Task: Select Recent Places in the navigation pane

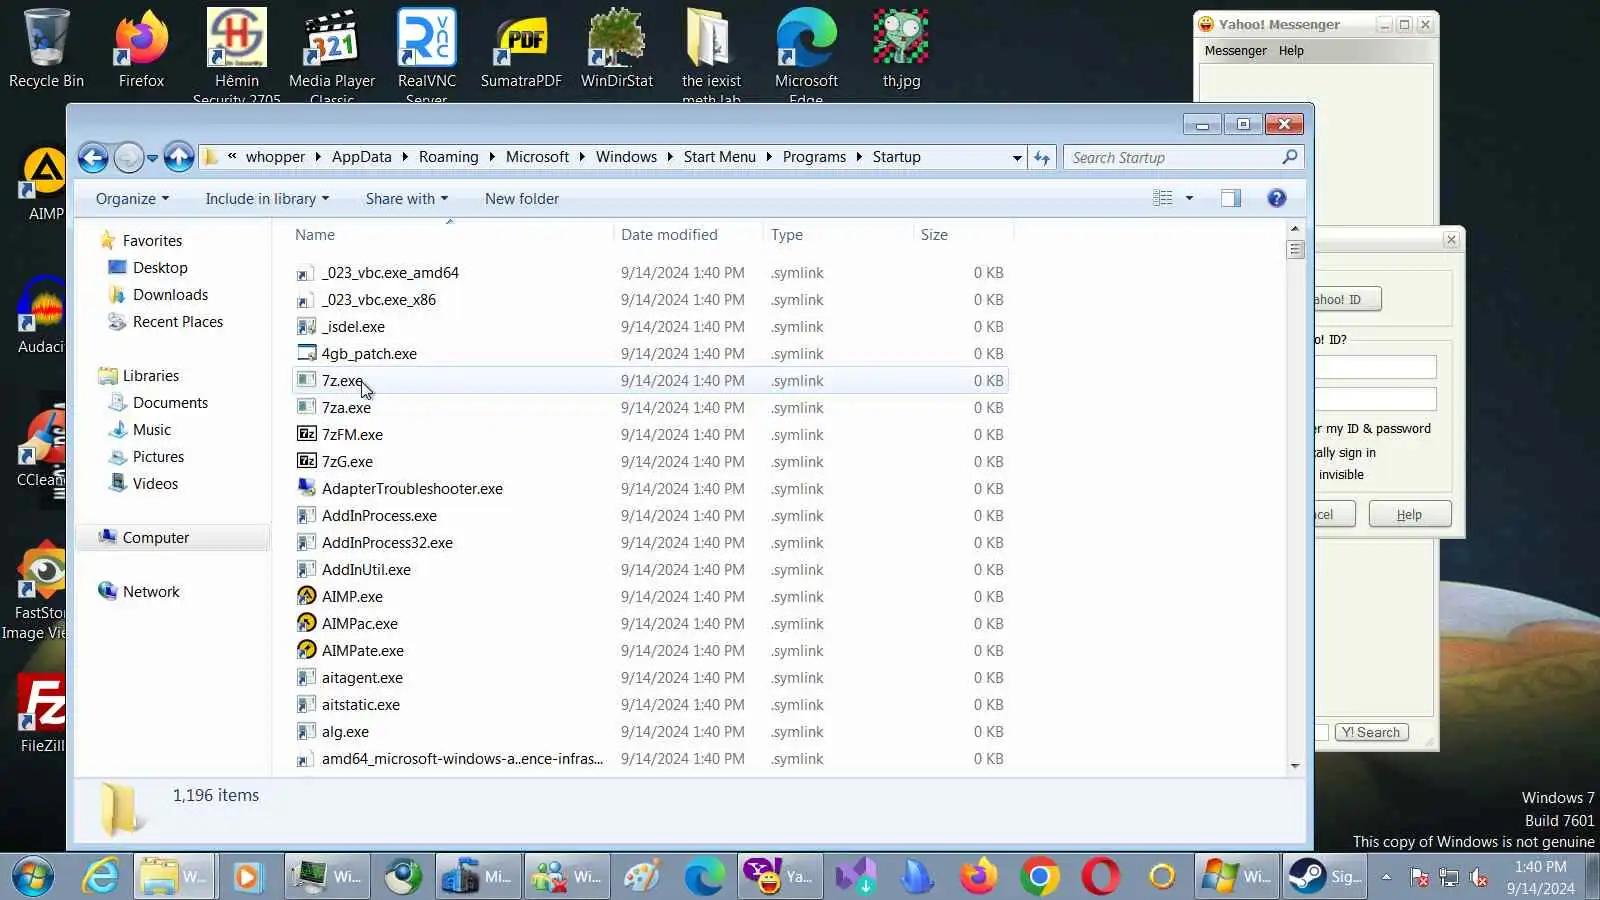Action: [177, 321]
